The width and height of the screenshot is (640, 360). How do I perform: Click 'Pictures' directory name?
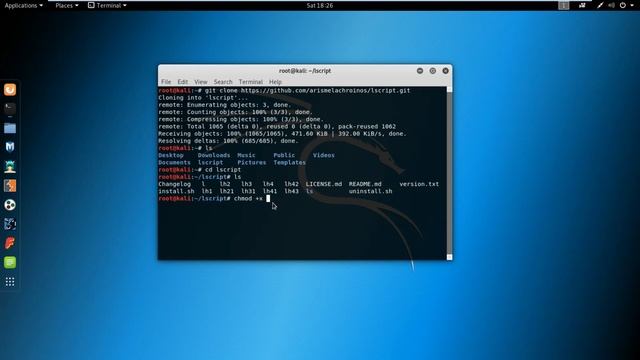pos(251,162)
